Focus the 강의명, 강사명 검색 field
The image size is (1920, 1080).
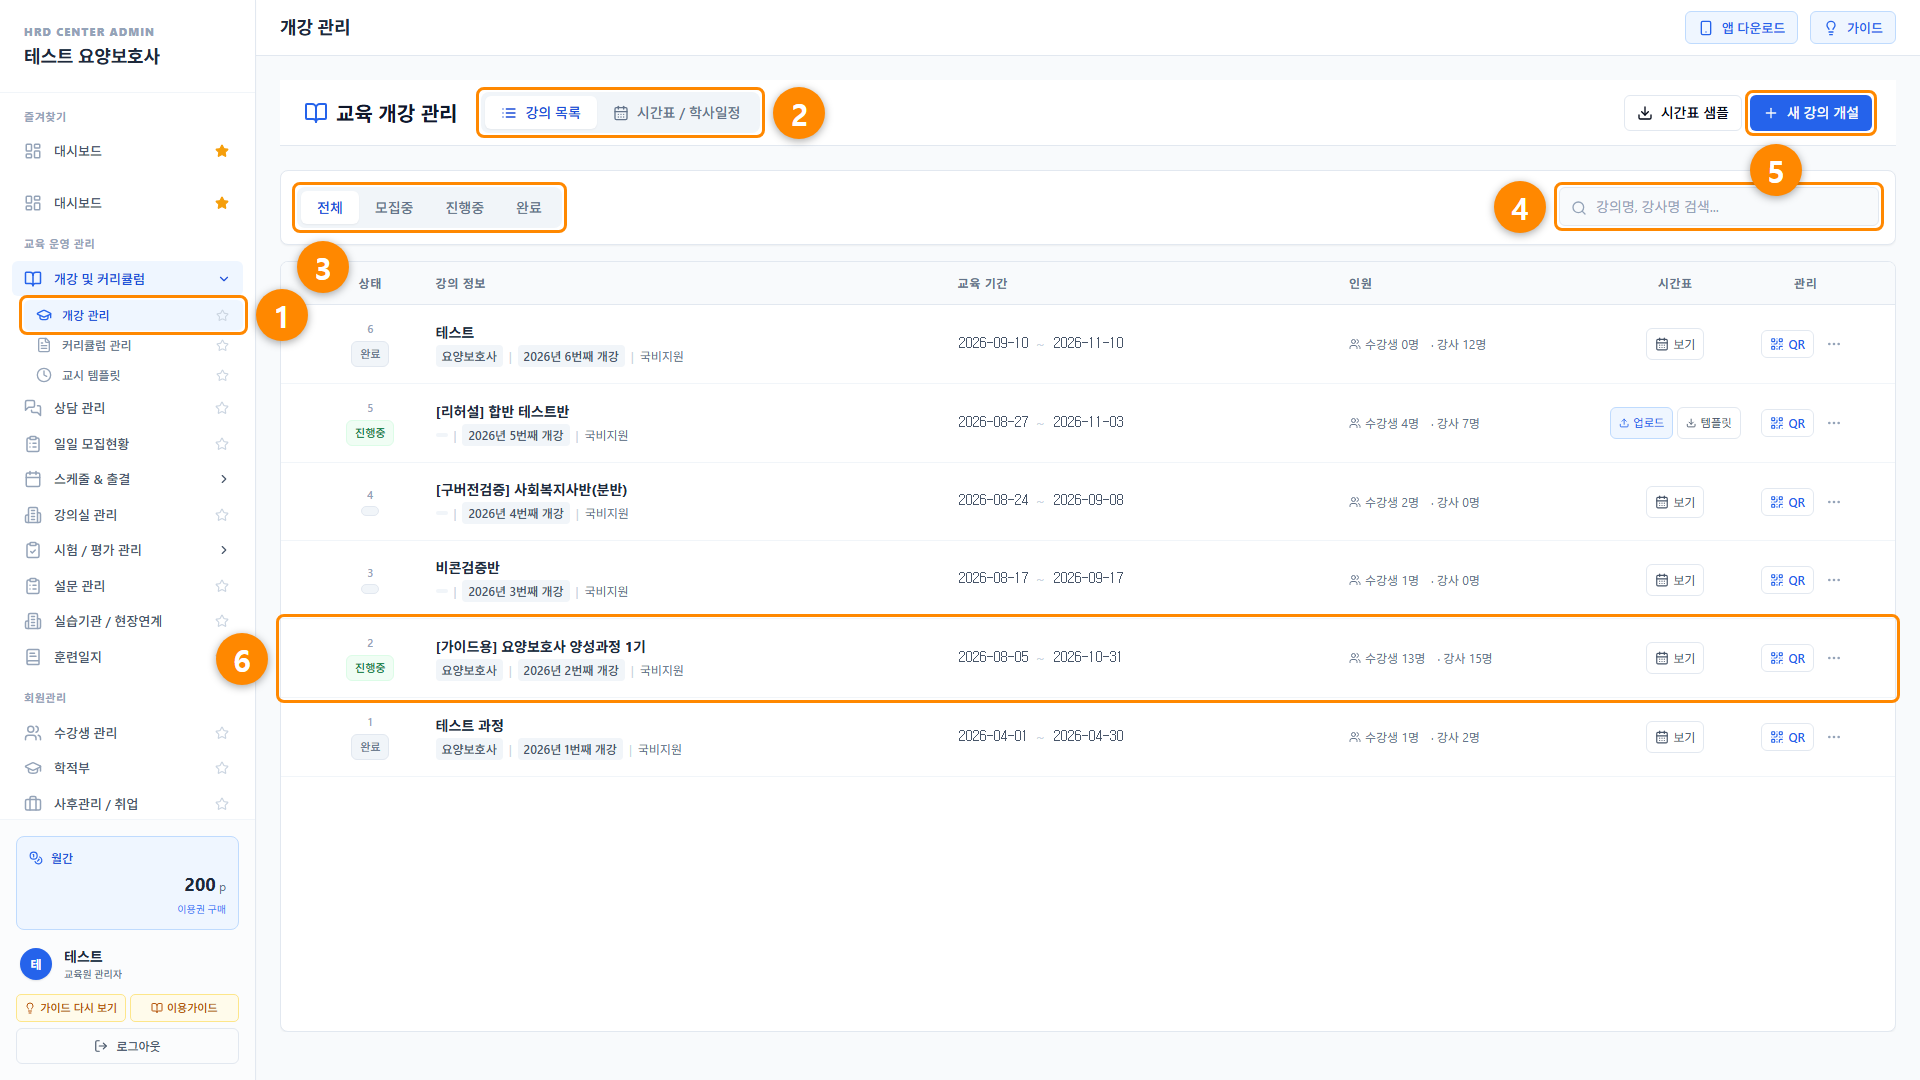pos(1719,207)
